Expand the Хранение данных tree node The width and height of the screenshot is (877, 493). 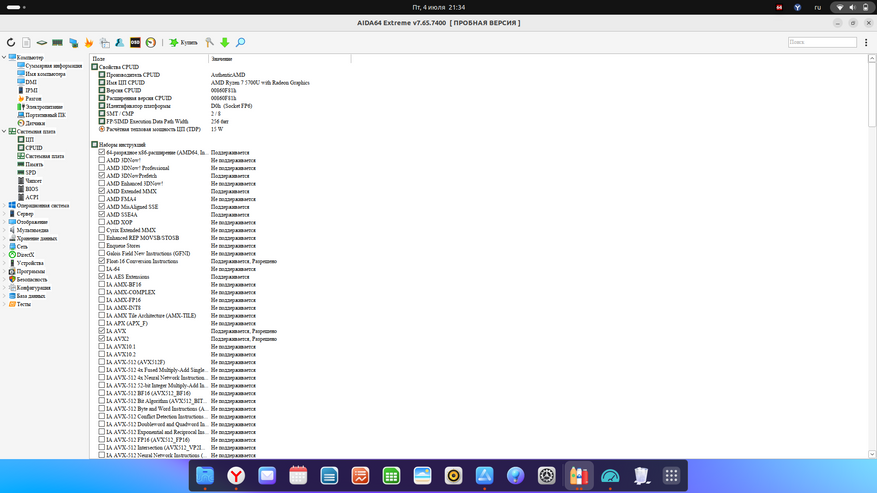pos(4,238)
